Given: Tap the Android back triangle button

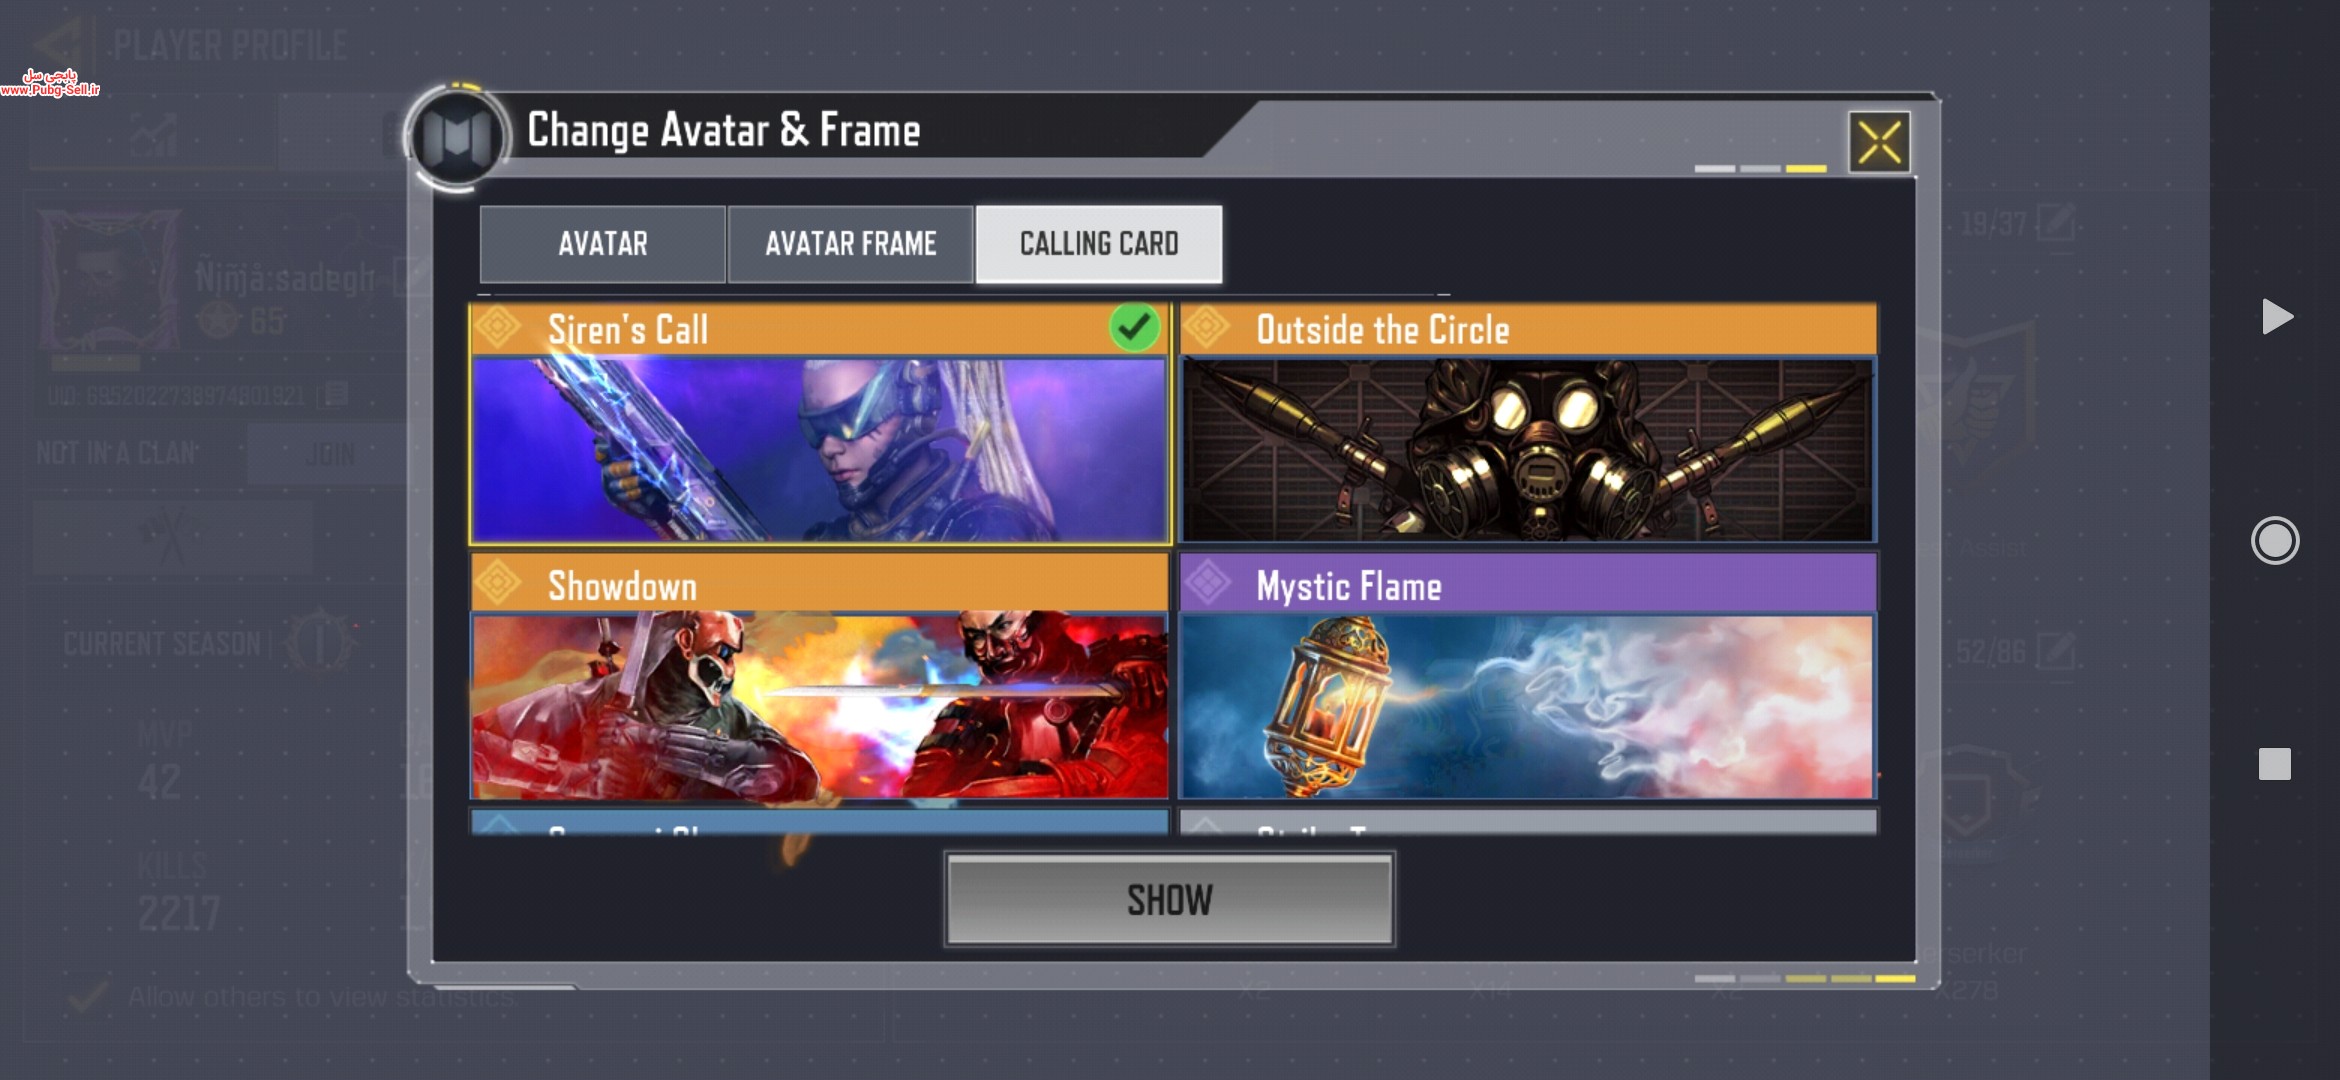Looking at the screenshot, I should 2276,317.
